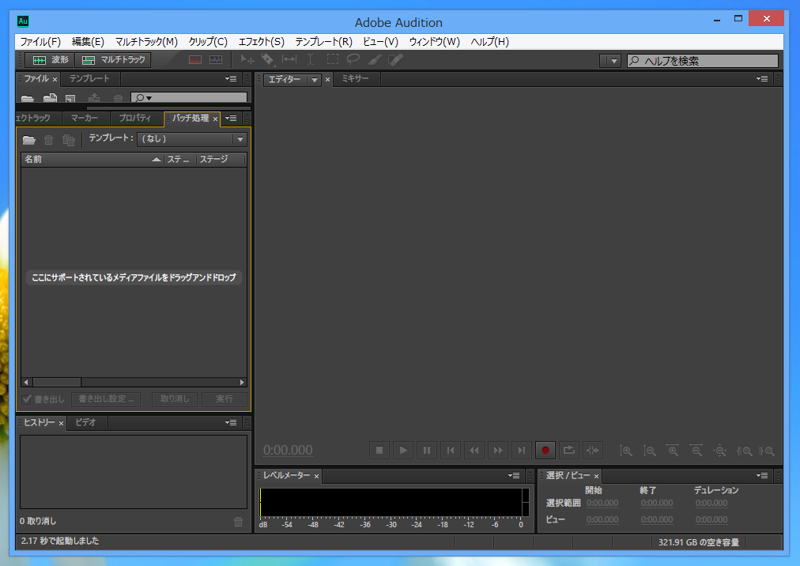Viewport: 800px width, 566px height.
Task: Open the ビュー(V) menu
Action: 380,42
